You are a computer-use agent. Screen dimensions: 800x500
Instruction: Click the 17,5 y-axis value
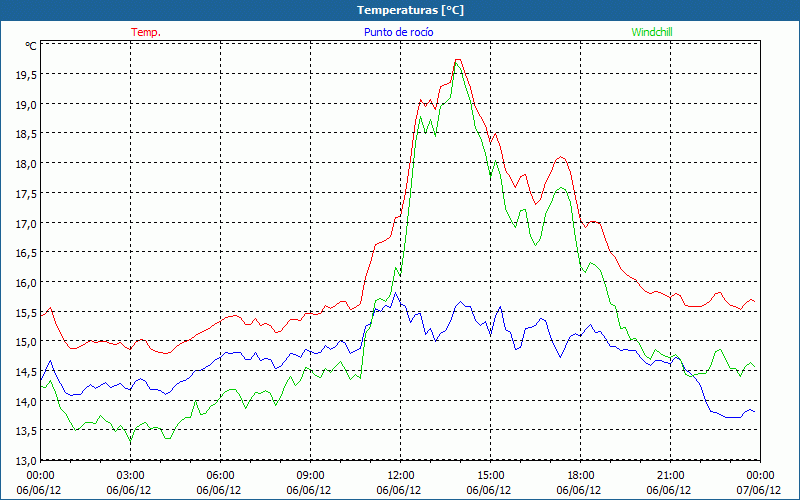pos(27,194)
